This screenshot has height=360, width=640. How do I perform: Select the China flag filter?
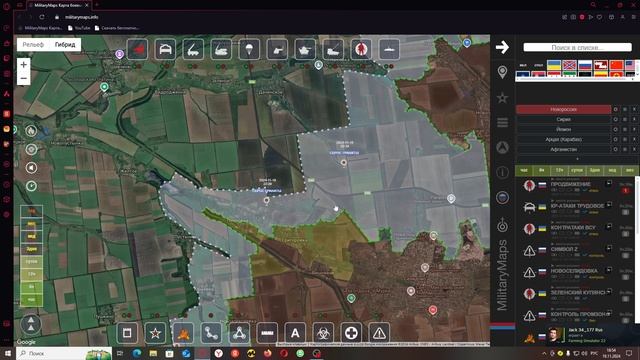pyautogui.click(x=616, y=65)
